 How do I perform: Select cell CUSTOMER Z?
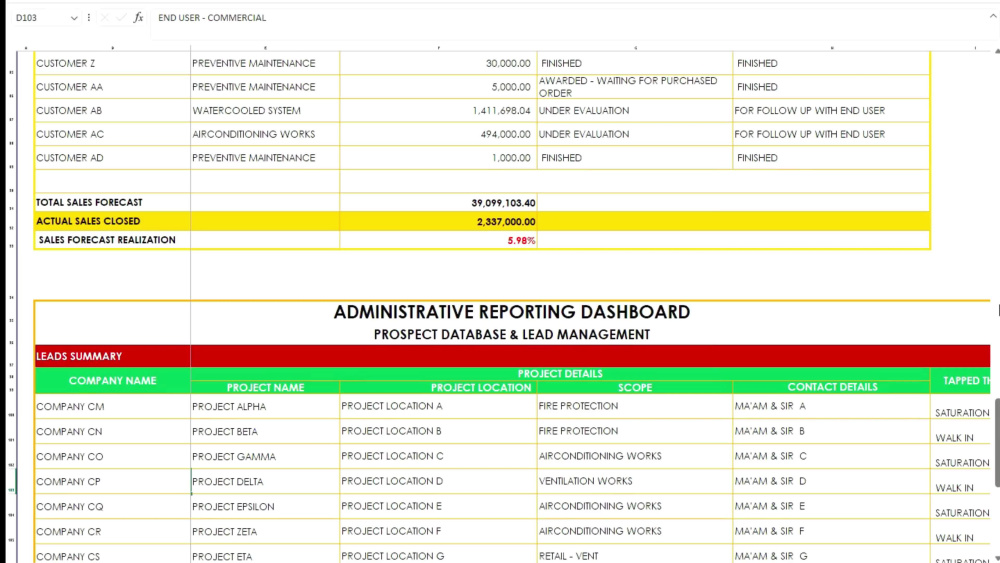click(x=112, y=63)
